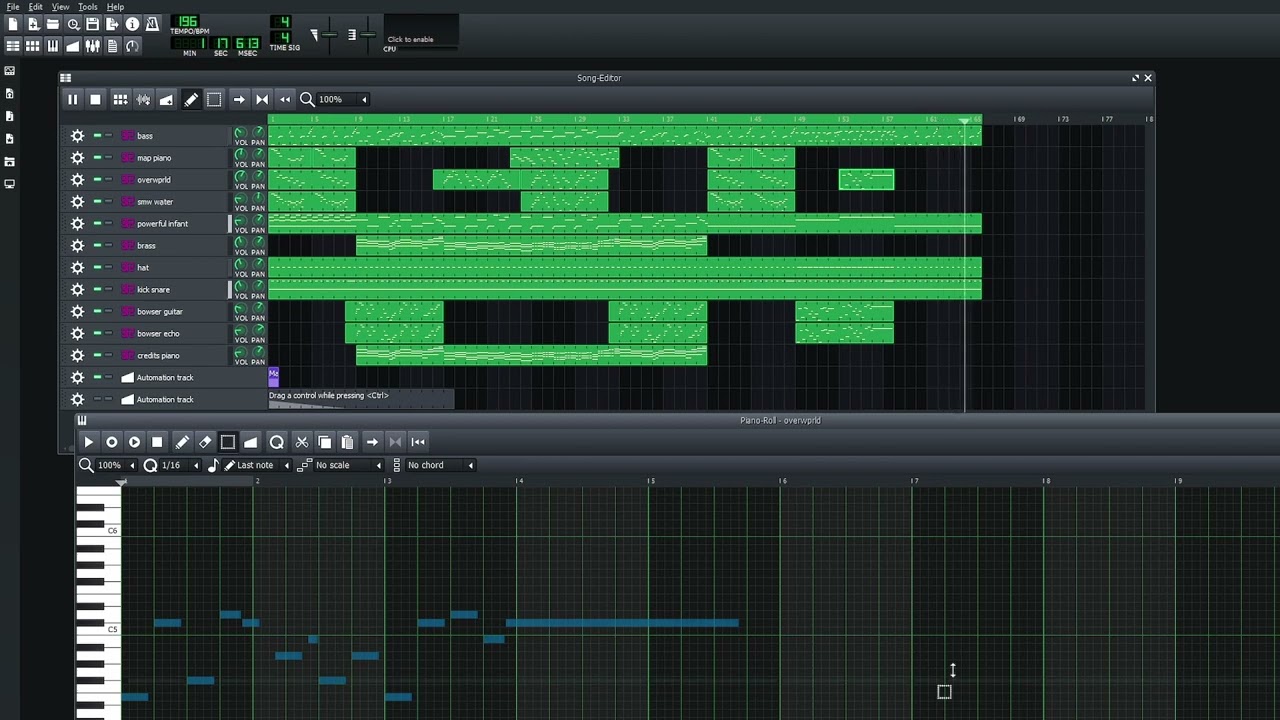Open the gear menu for brass track
Viewport: 1280px width, 720px height.
(77, 246)
